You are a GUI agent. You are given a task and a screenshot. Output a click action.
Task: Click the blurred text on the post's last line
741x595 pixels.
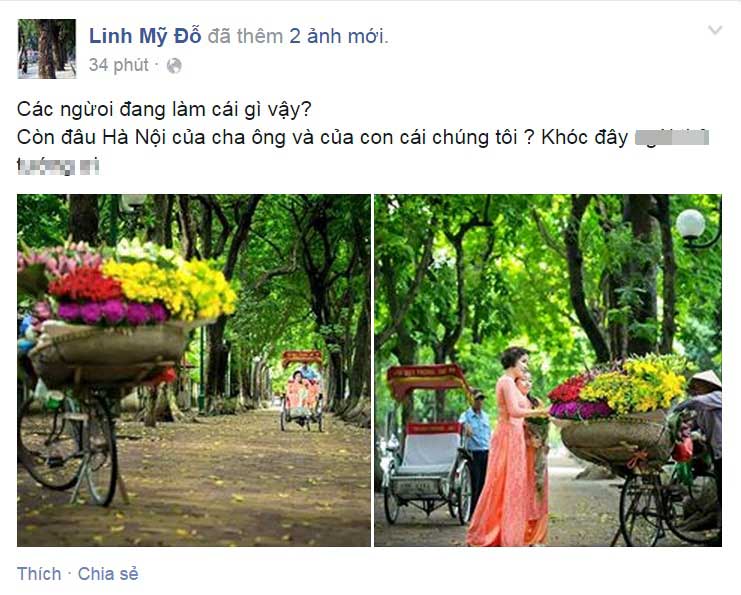click(58, 166)
